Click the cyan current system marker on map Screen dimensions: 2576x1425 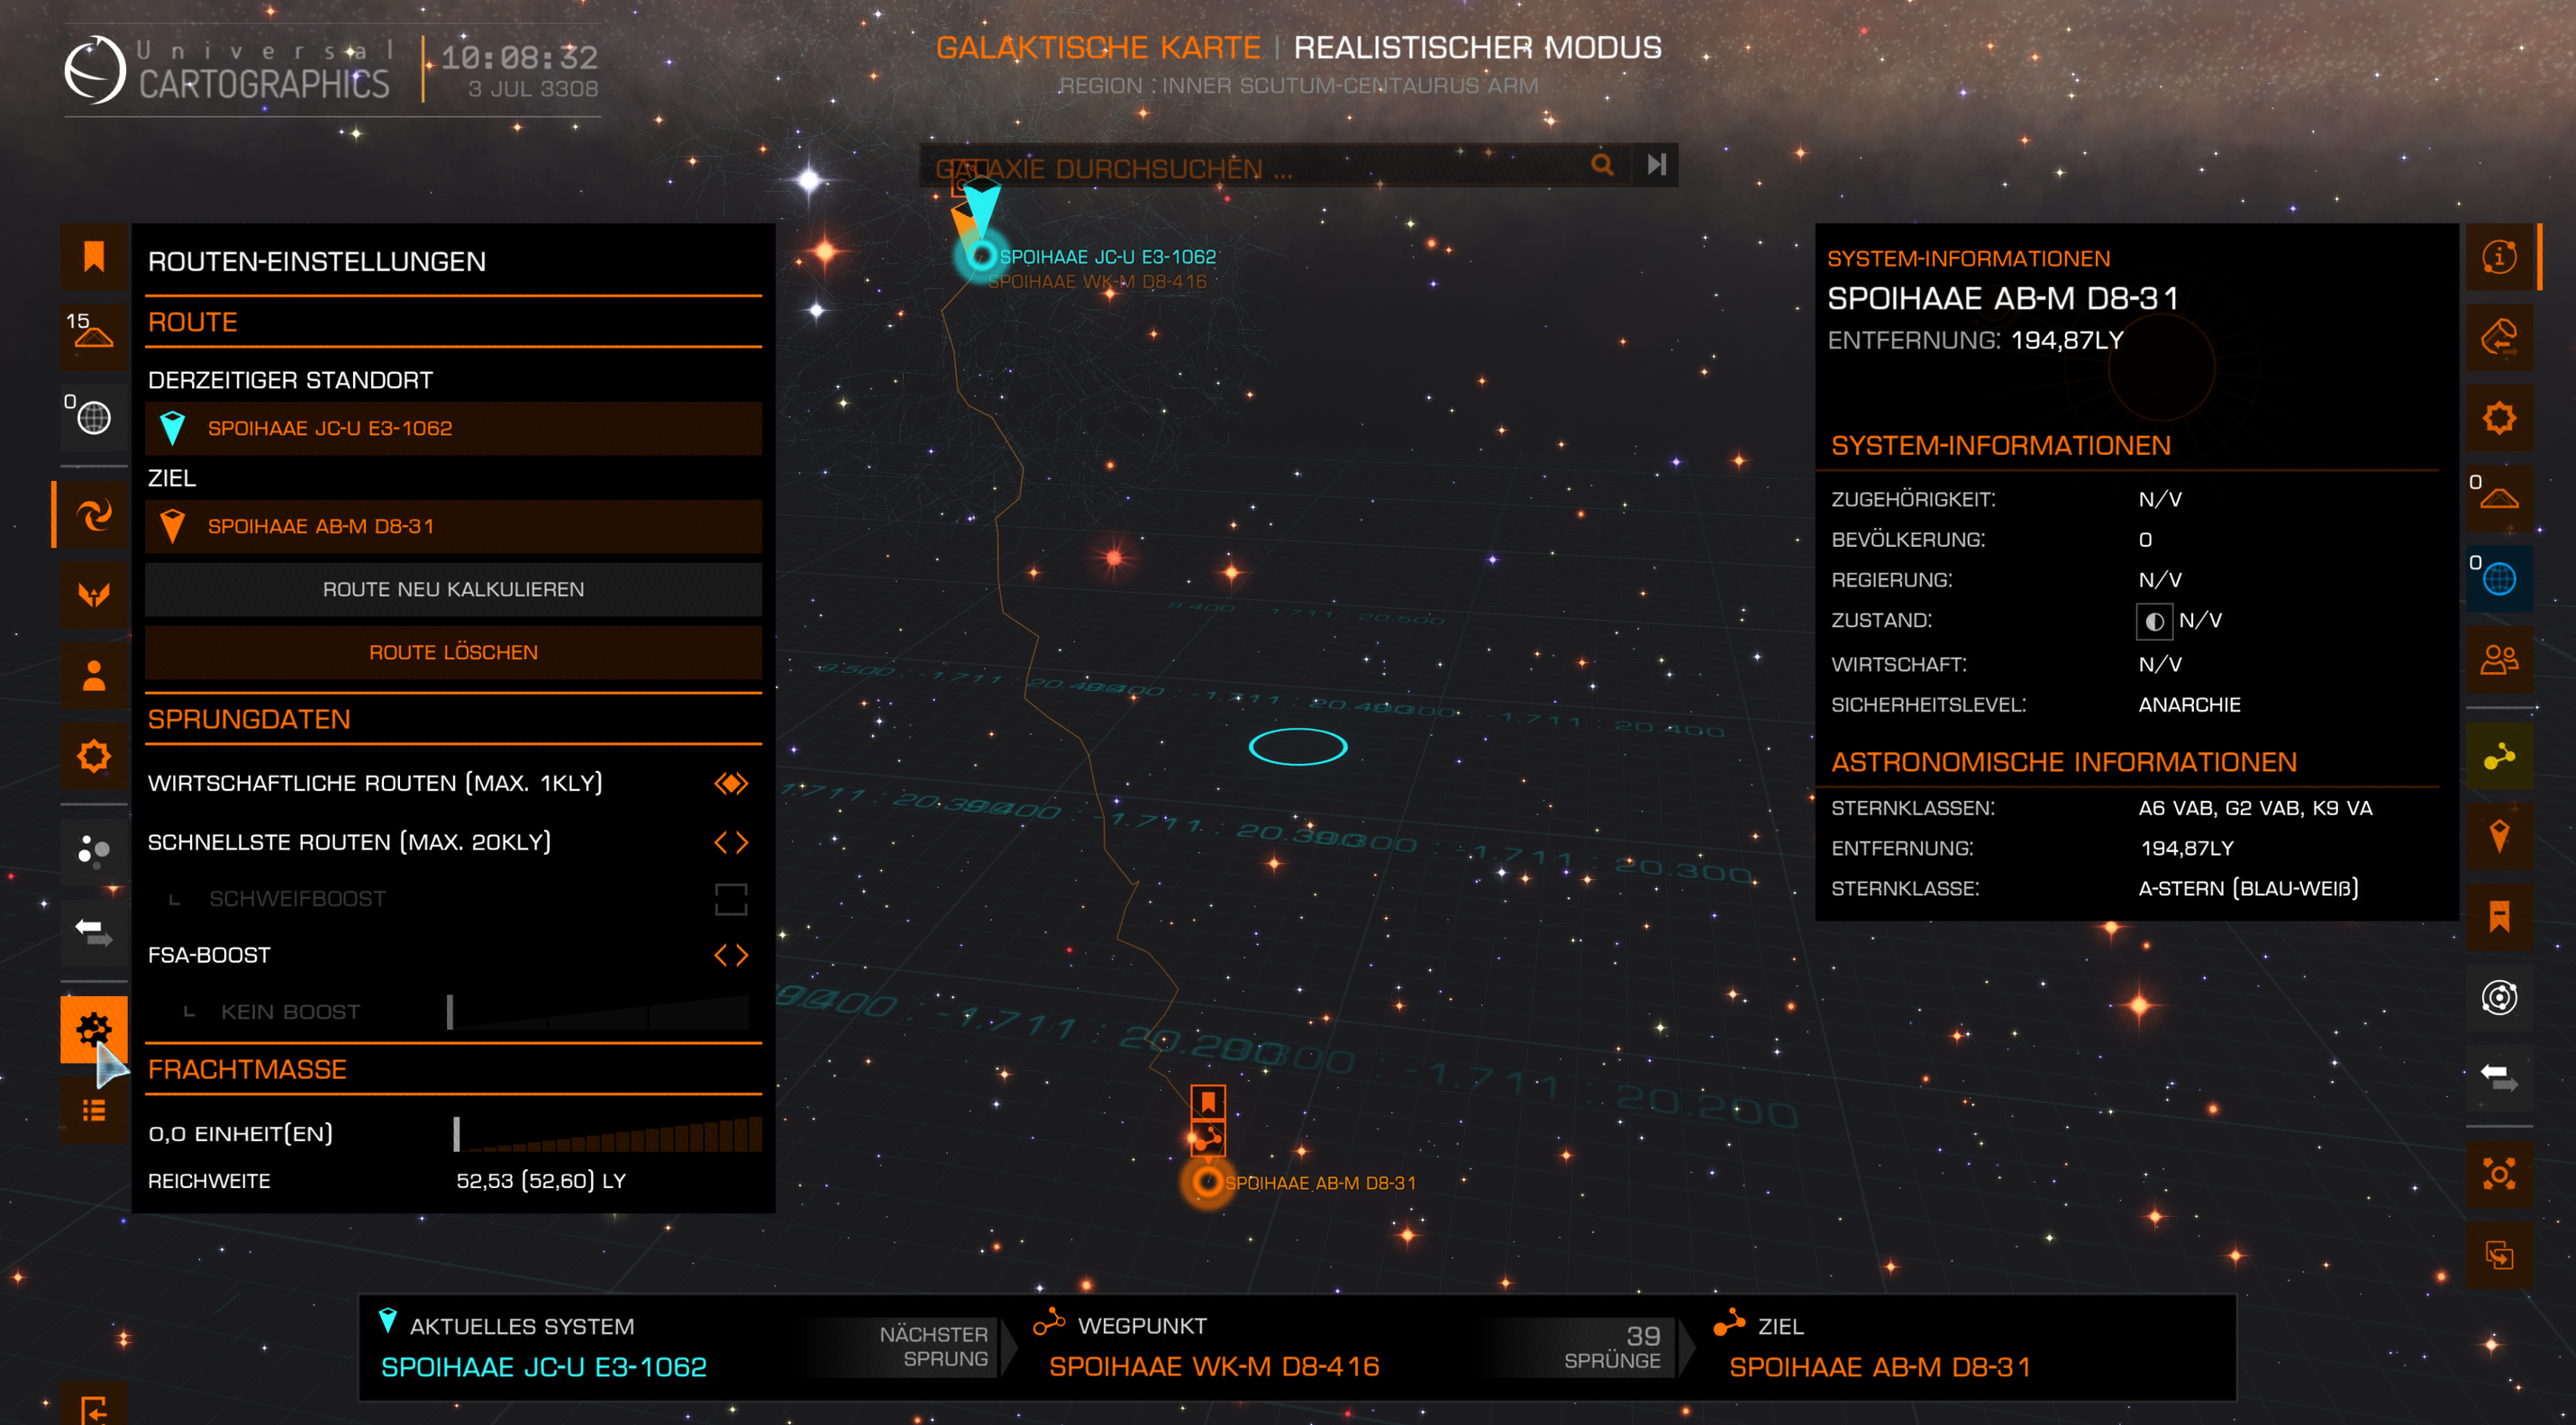tap(981, 256)
